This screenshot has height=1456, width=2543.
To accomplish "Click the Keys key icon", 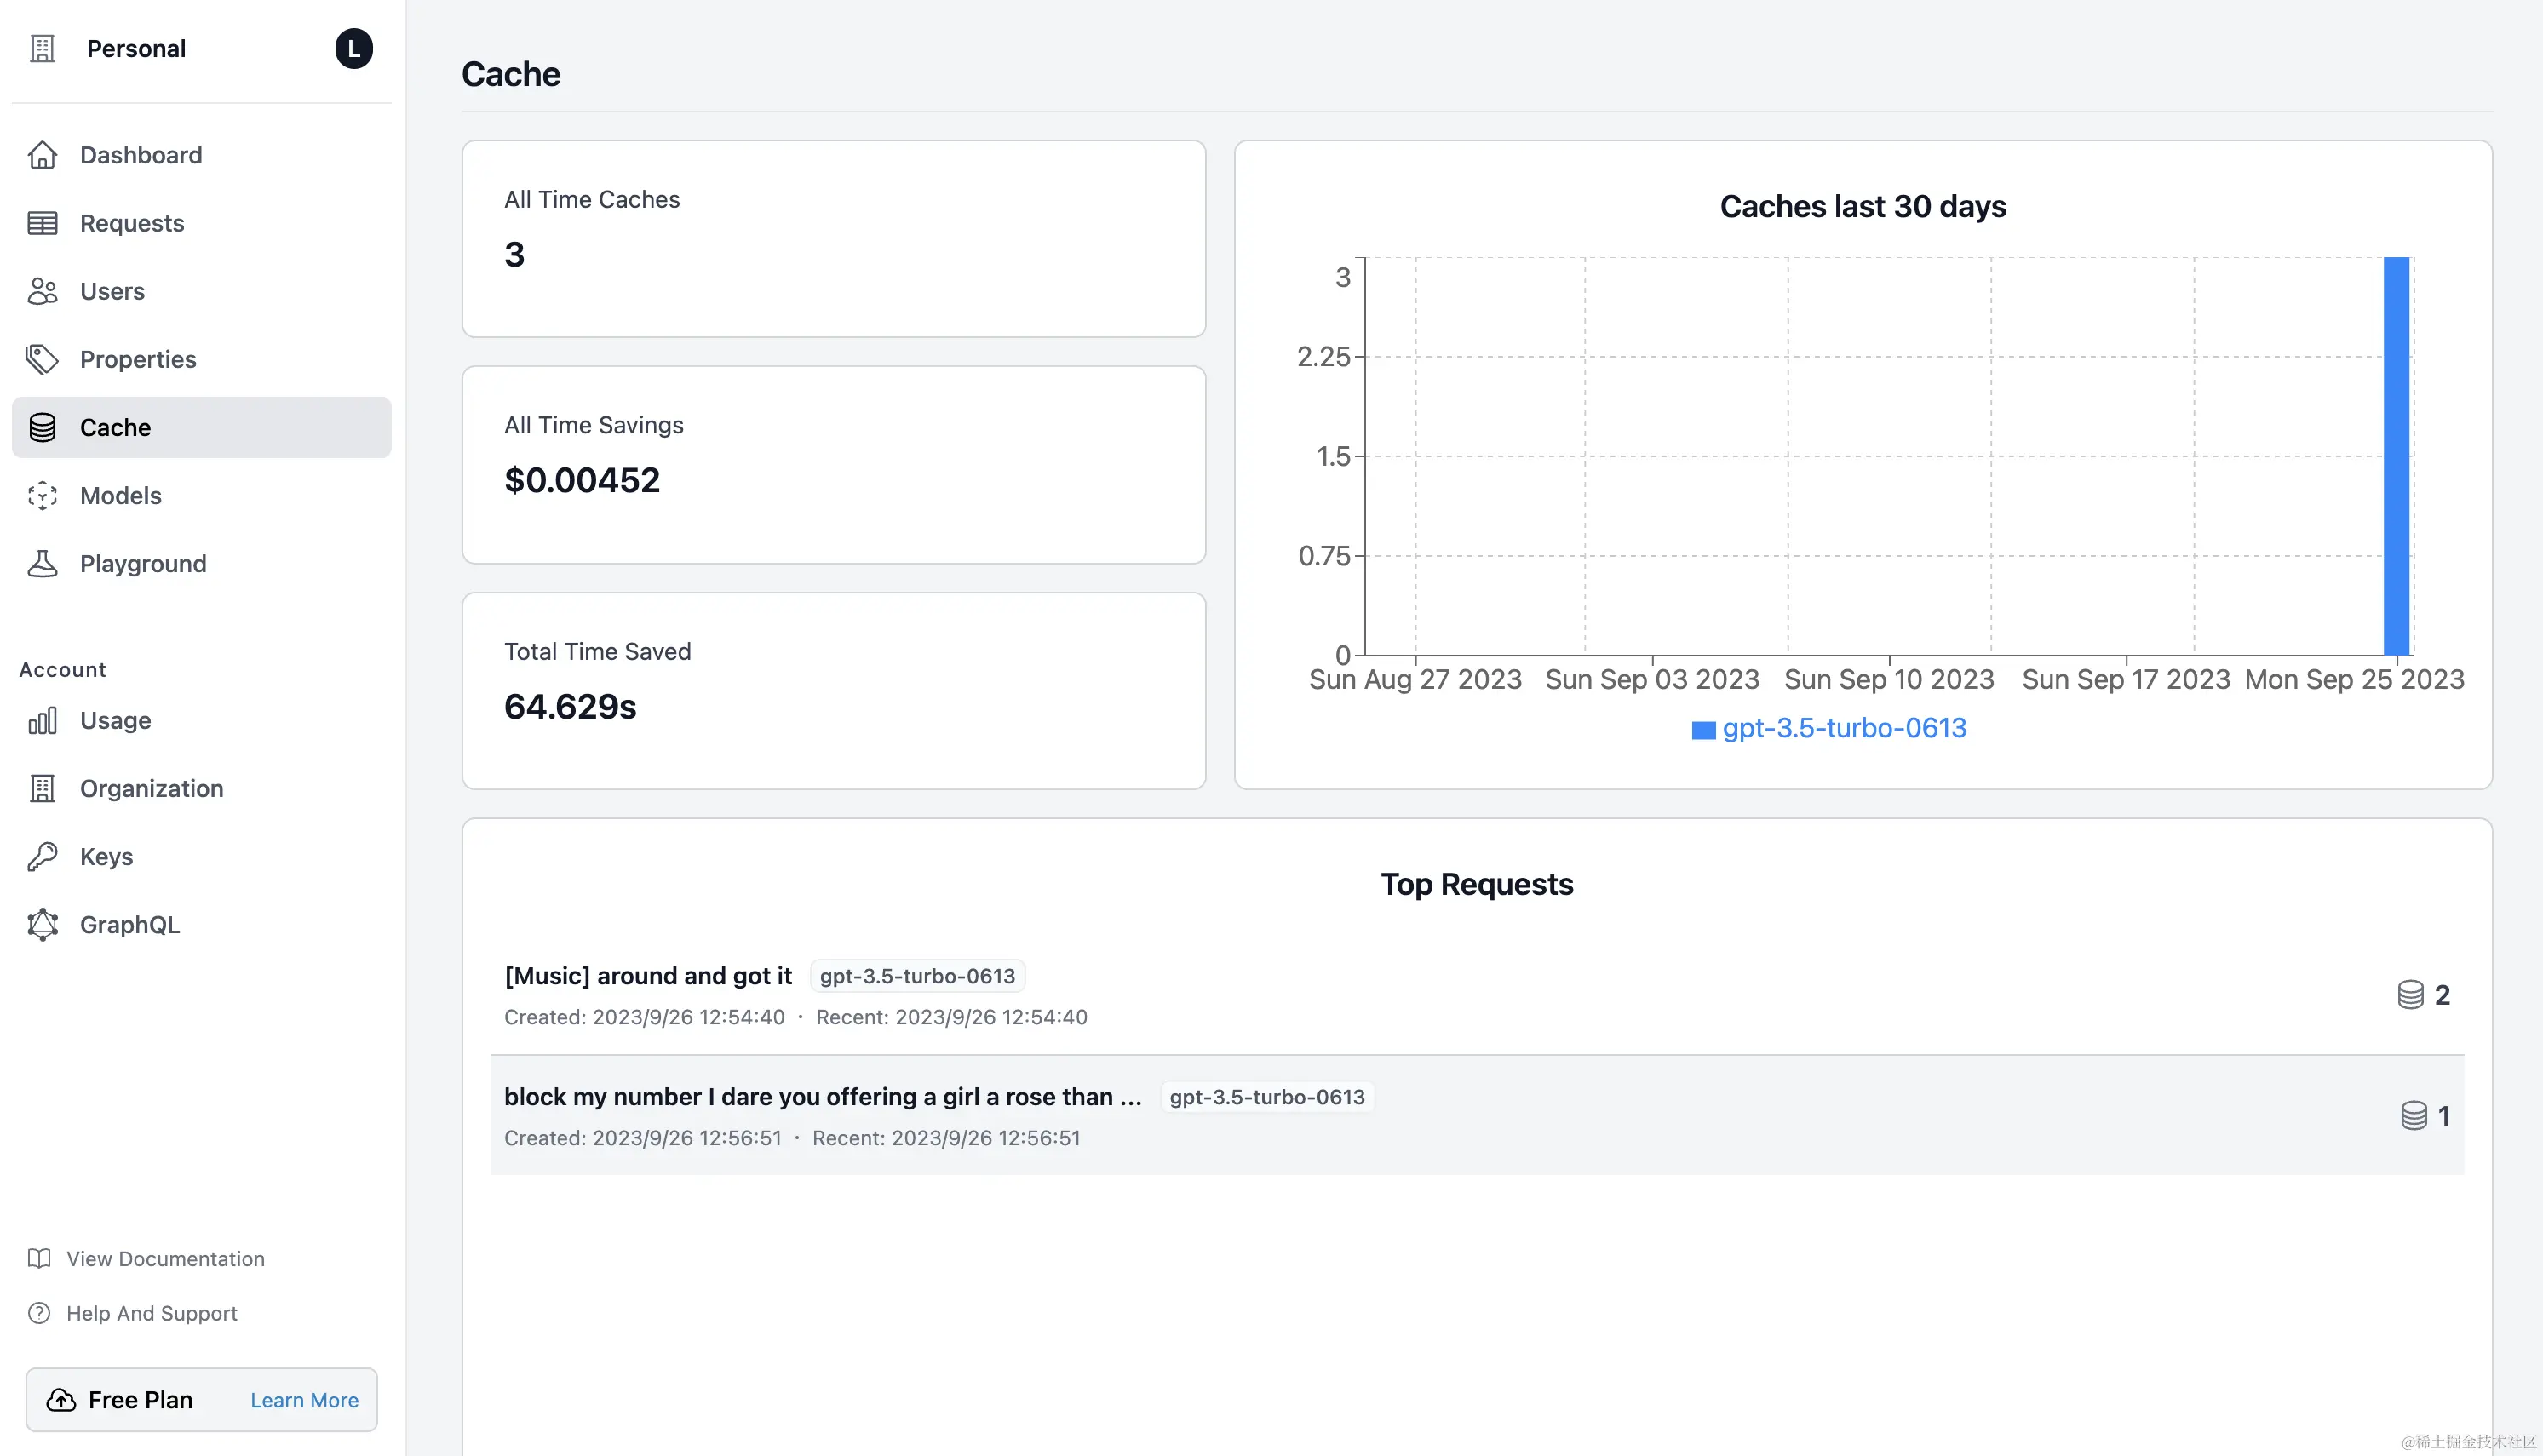I will [42, 857].
